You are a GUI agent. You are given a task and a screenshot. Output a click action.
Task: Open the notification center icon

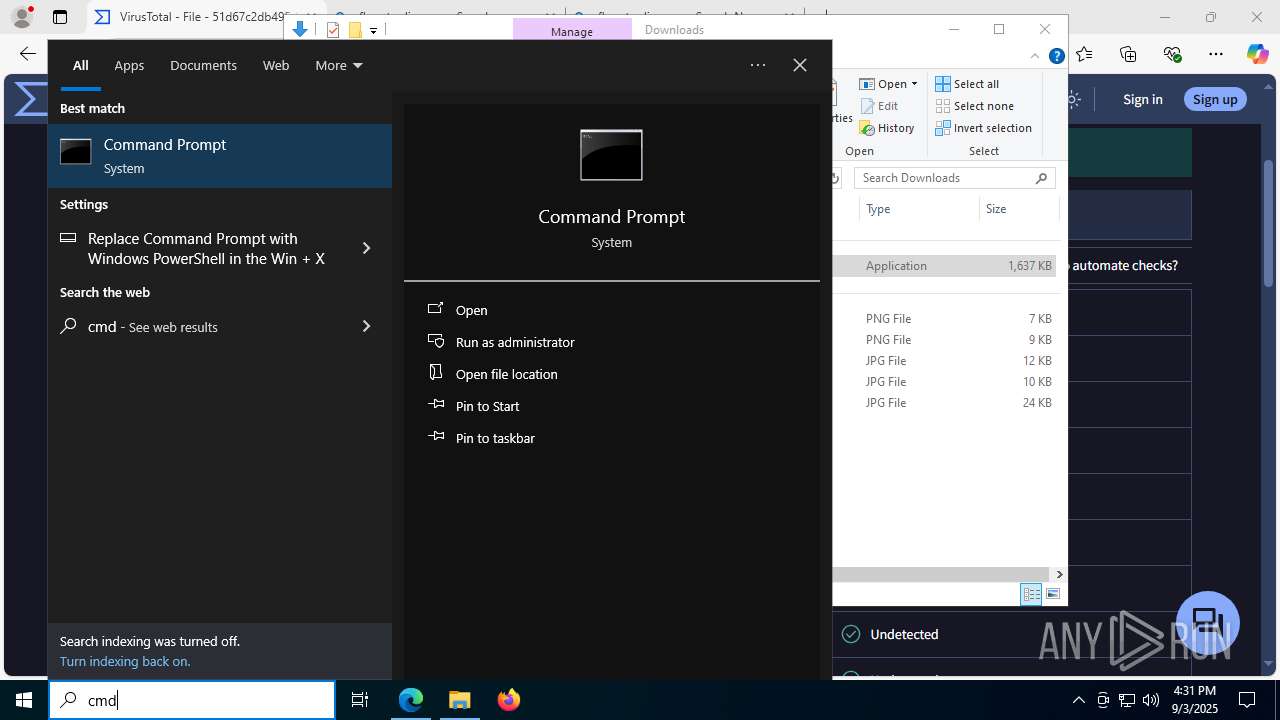(x=1247, y=700)
